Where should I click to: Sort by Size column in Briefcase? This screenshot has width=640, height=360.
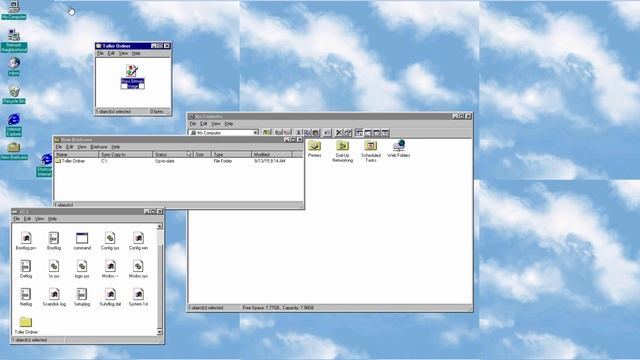click(202, 154)
